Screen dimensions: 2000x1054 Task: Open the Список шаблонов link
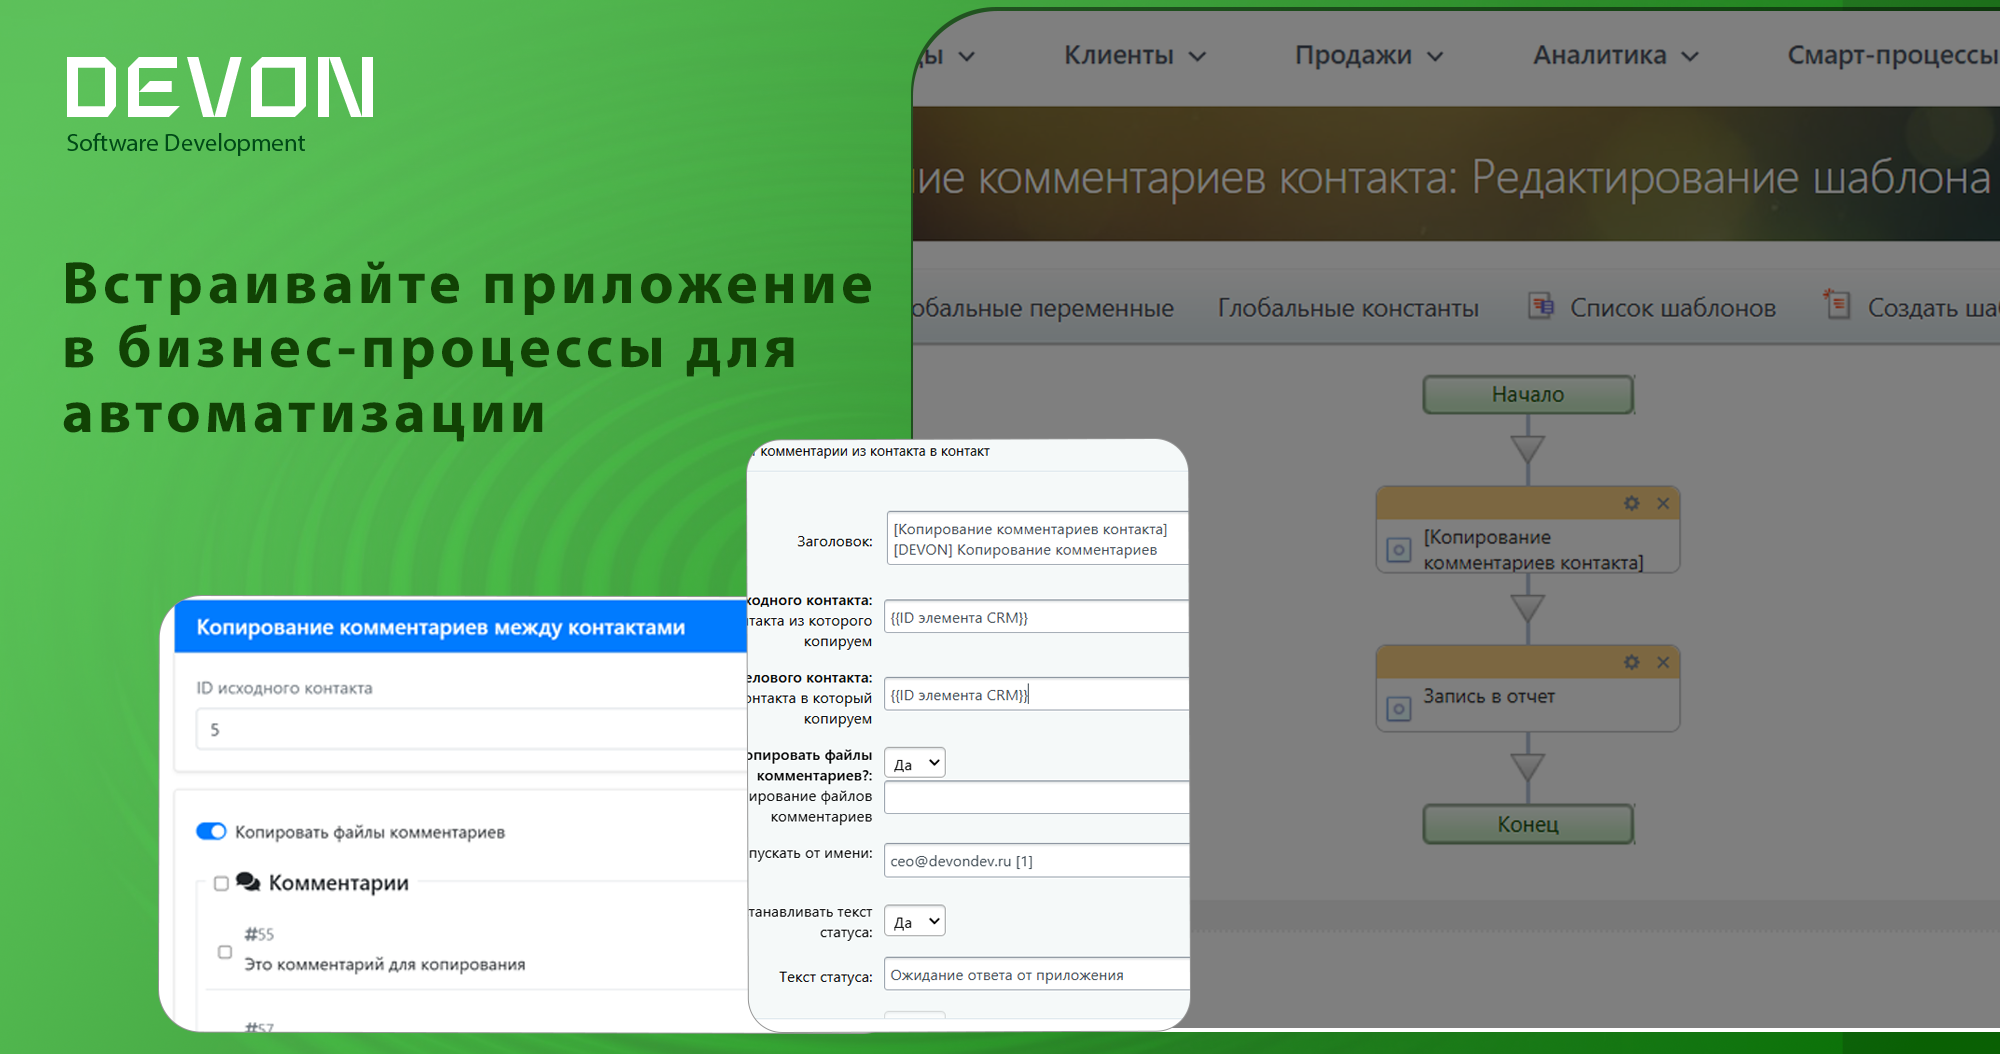1673,308
